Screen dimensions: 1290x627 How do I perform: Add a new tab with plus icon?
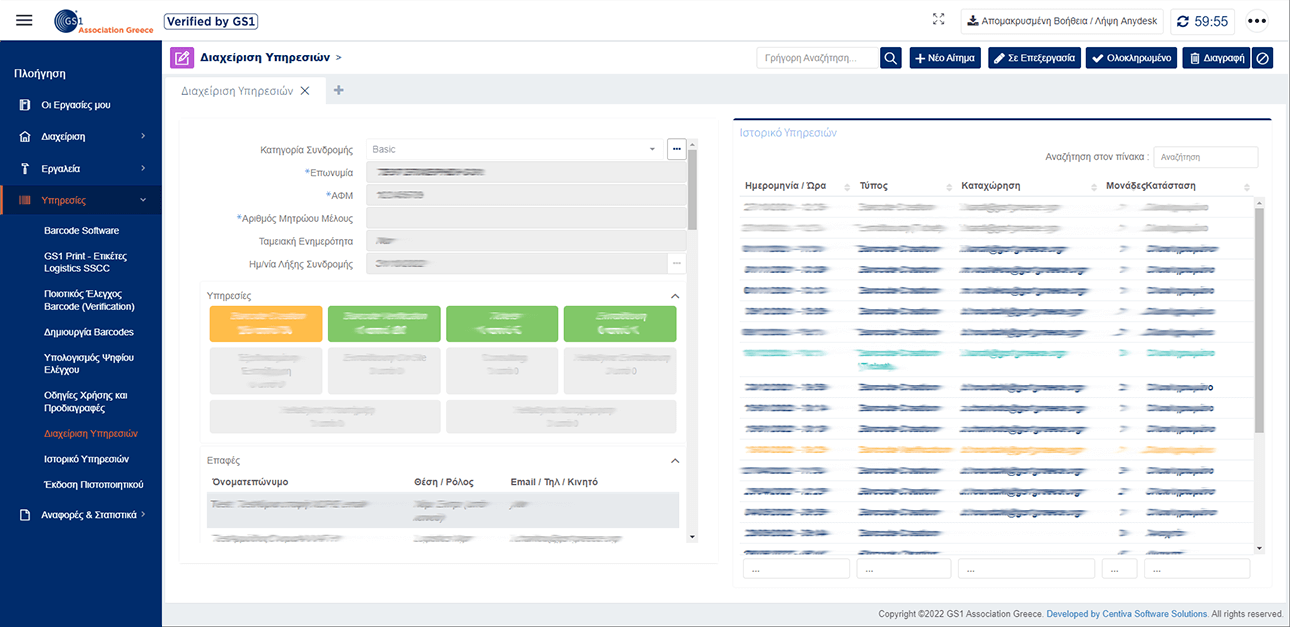(338, 90)
